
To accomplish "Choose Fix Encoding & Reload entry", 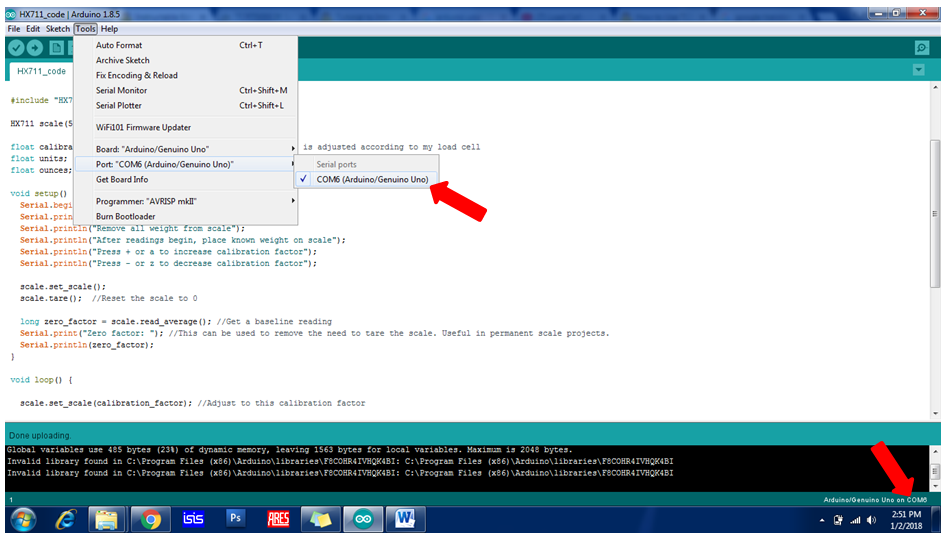I will pos(186,75).
